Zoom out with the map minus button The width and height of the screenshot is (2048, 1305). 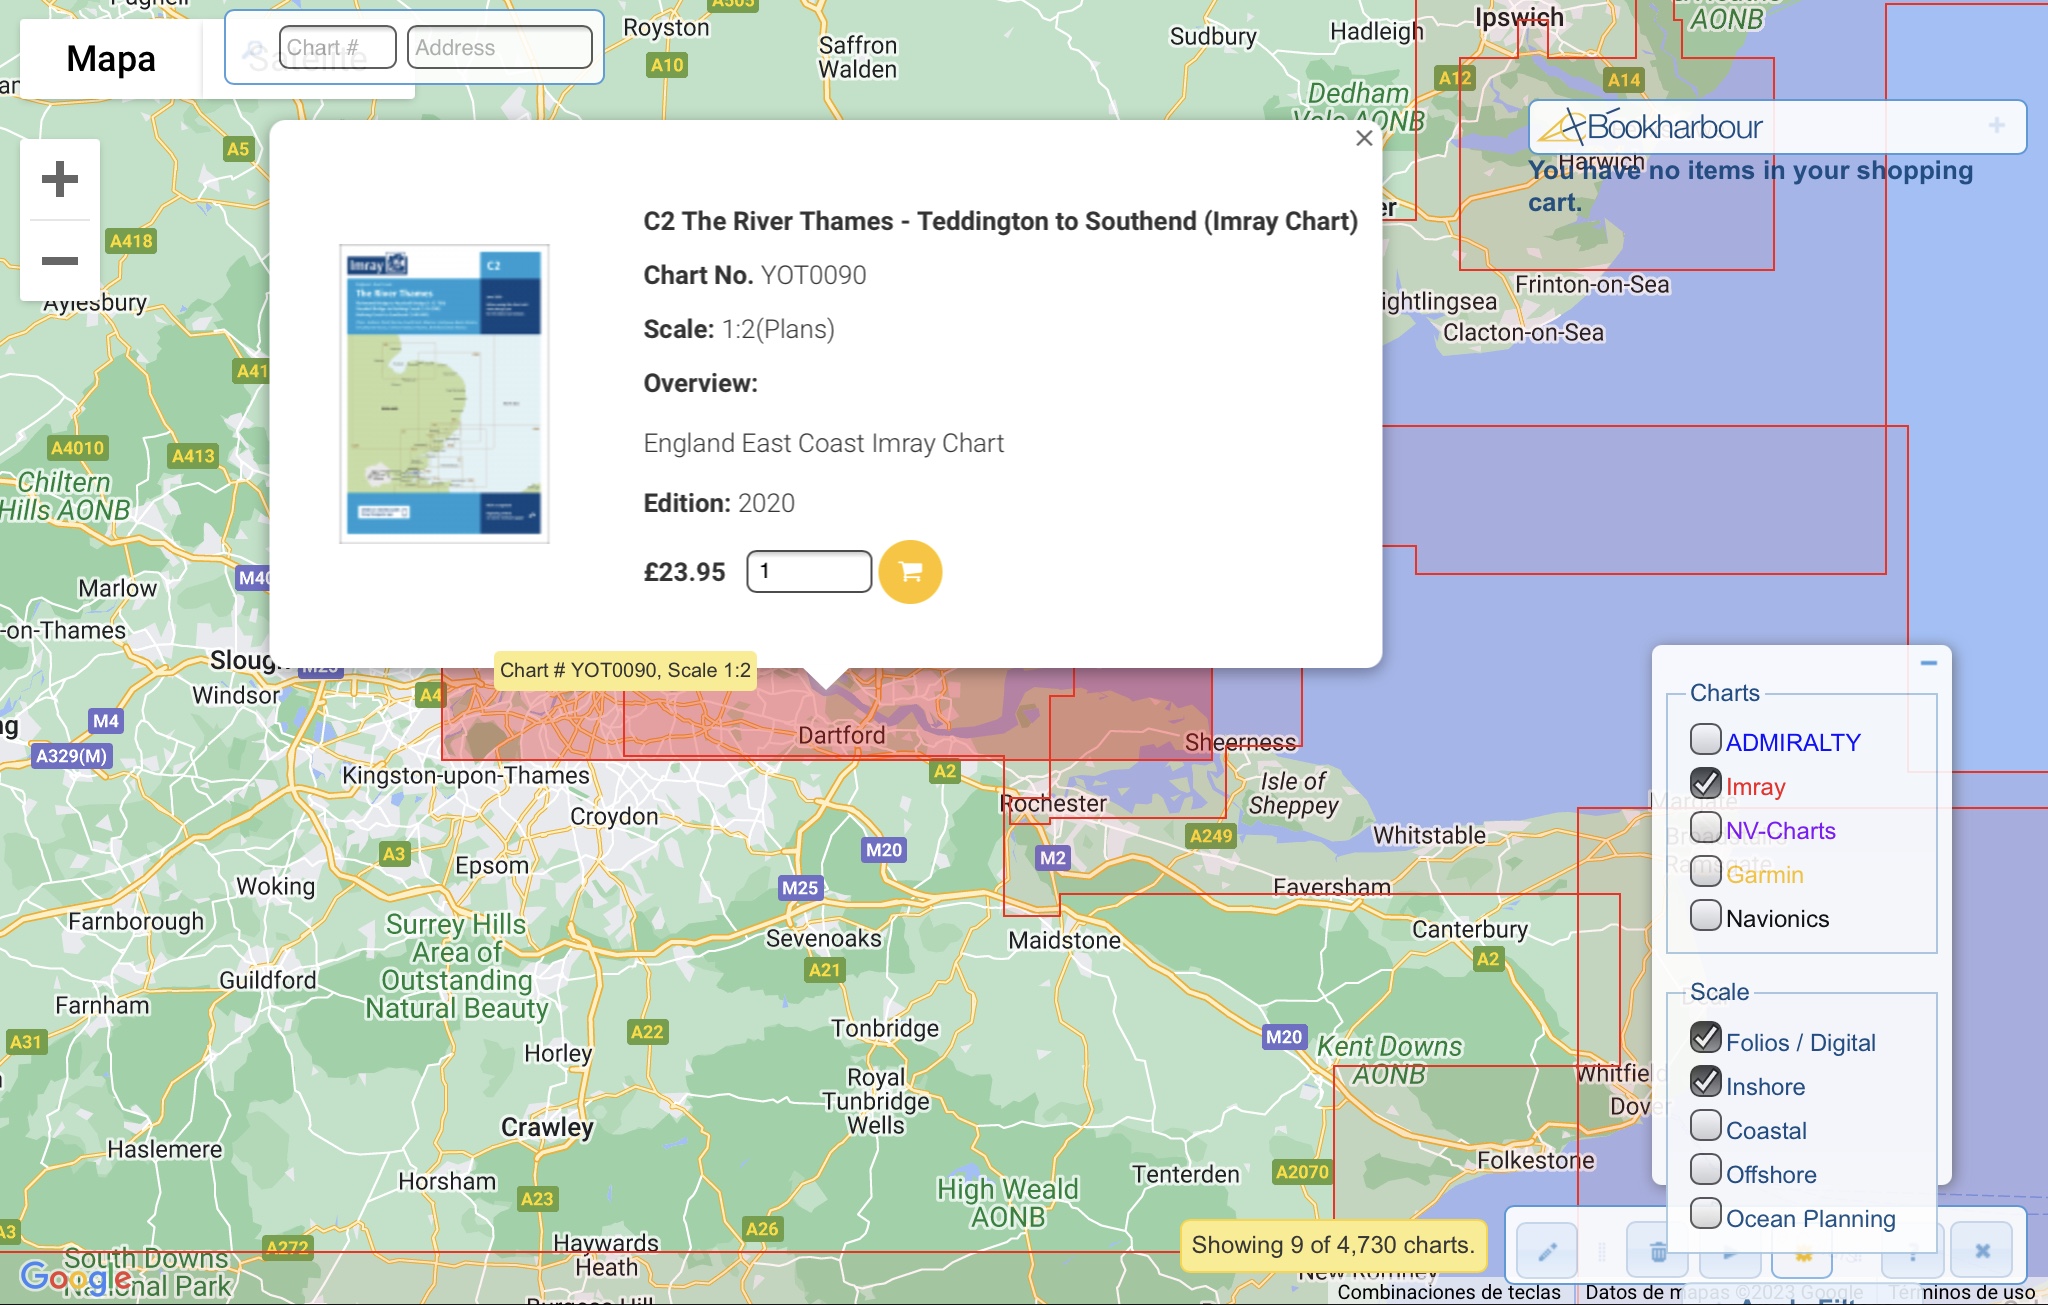[60, 261]
